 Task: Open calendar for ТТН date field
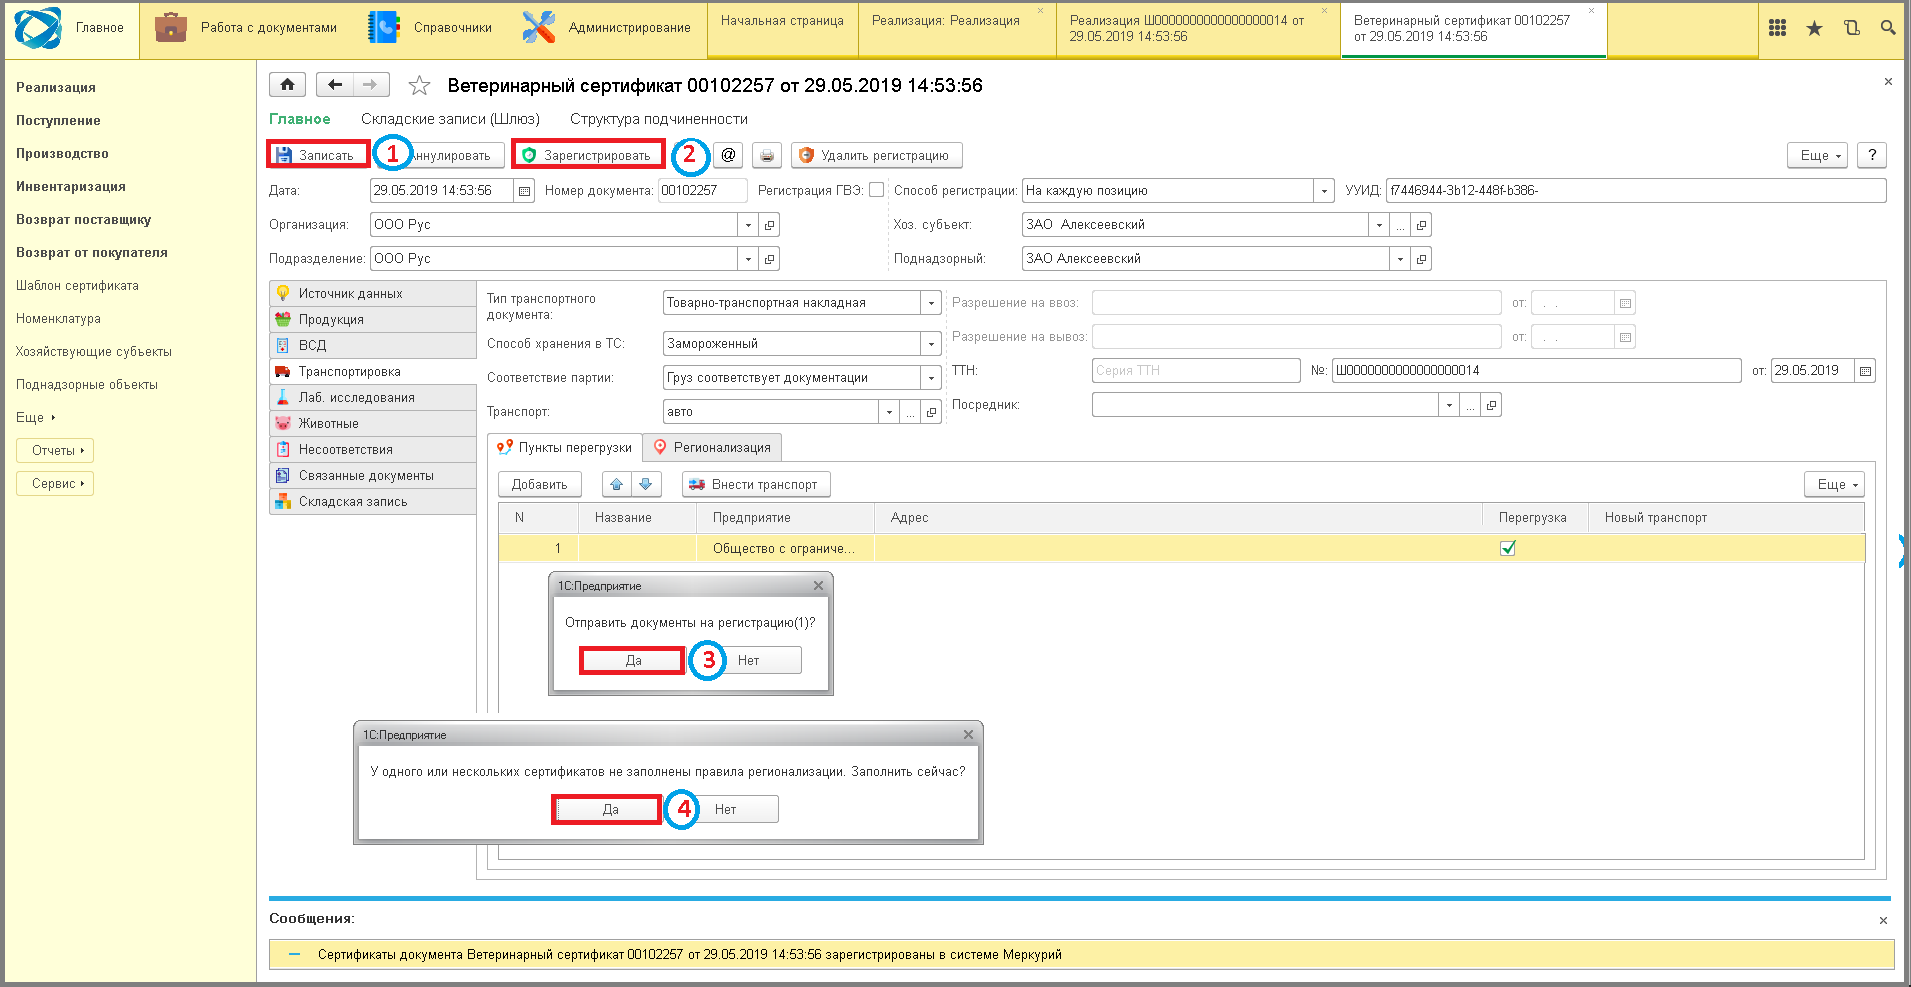pos(1865,371)
